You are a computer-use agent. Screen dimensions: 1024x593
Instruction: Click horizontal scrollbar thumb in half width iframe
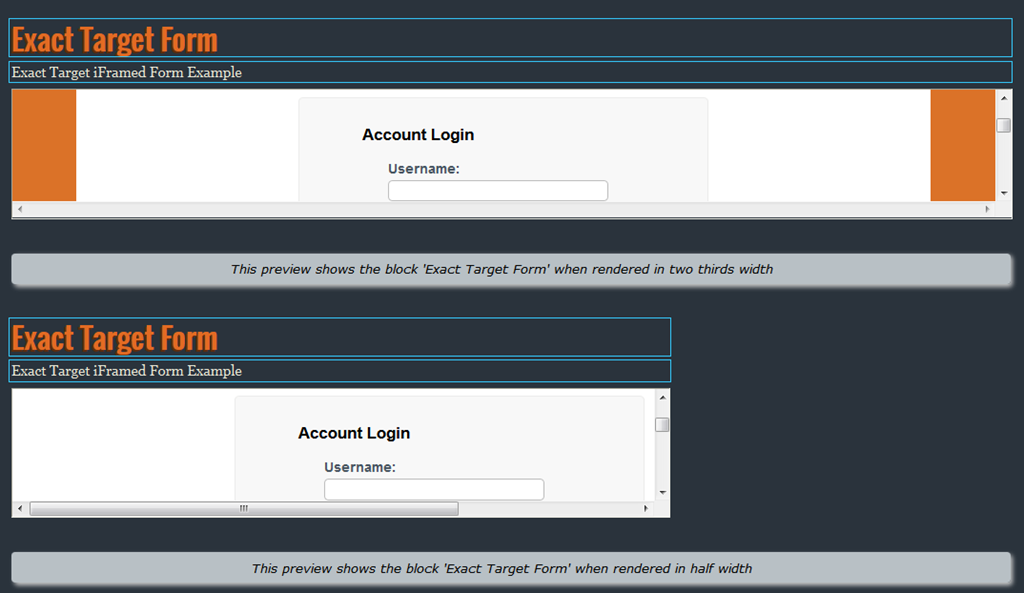point(243,508)
